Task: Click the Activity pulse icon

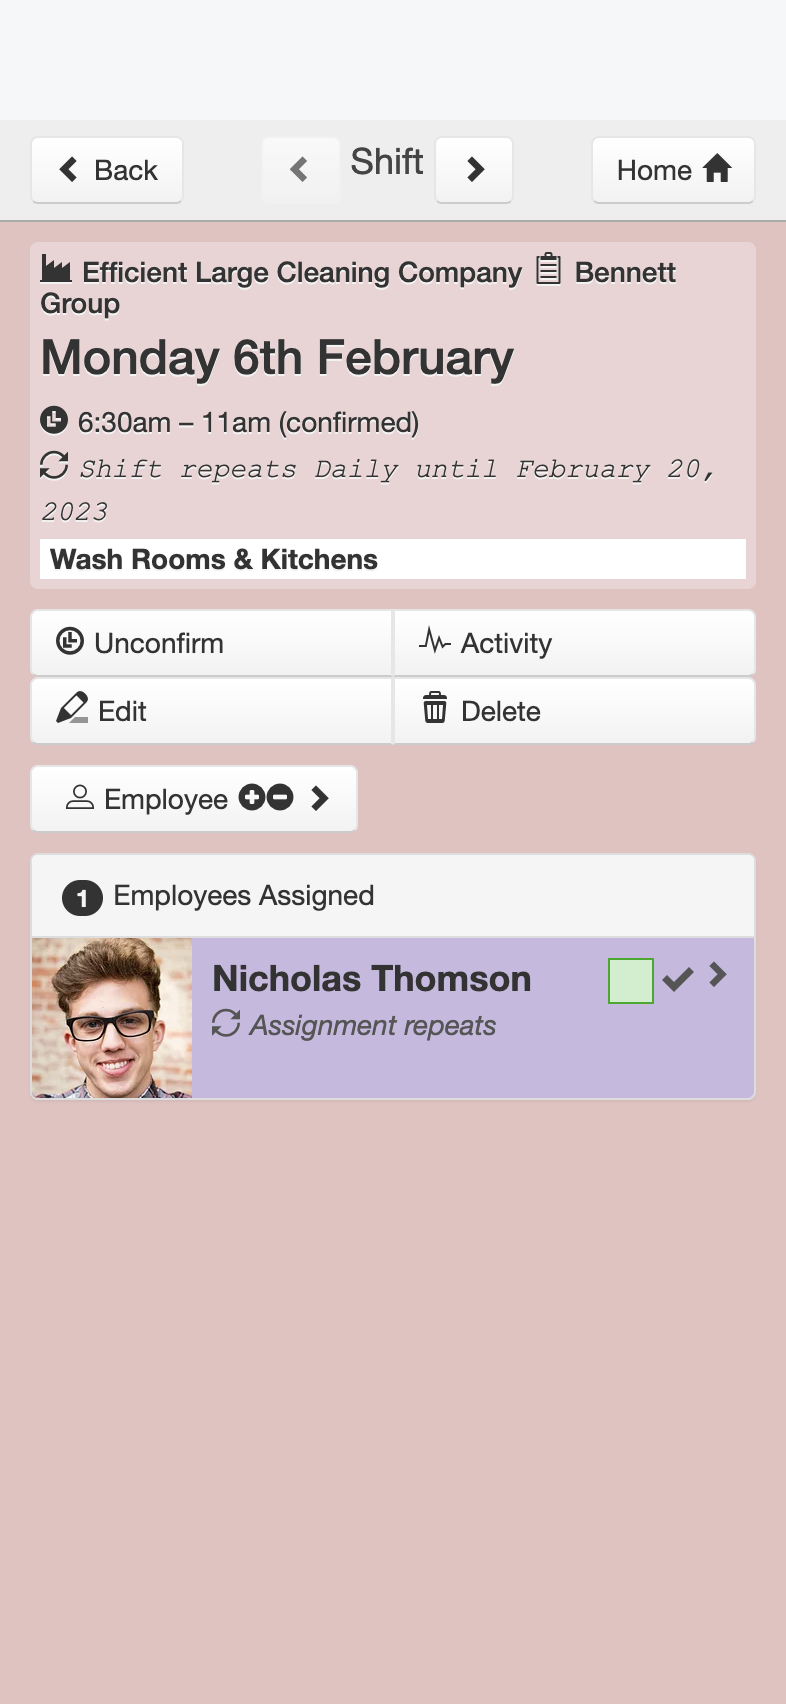Action: click(x=435, y=640)
